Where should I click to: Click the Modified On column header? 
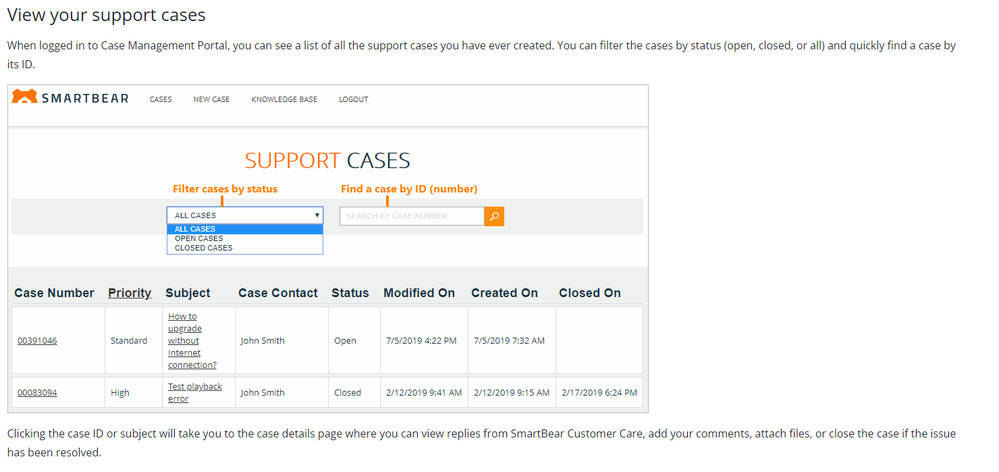[419, 293]
